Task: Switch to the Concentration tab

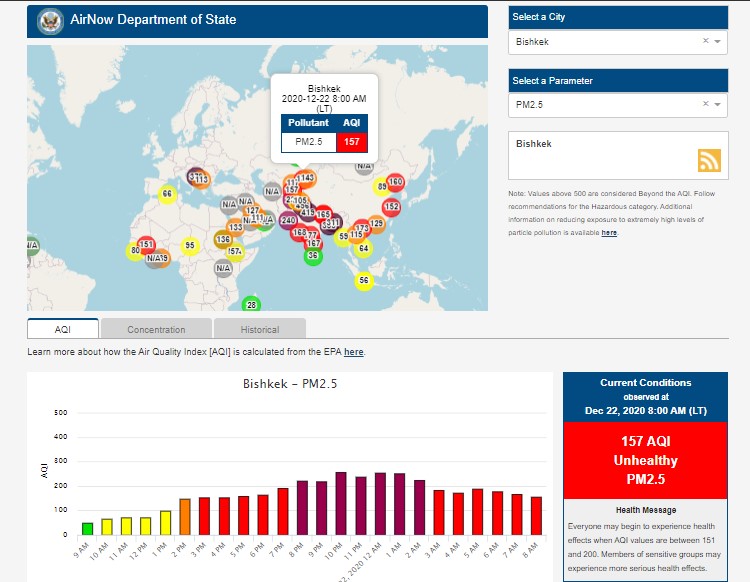Action: (x=156, y=329)
